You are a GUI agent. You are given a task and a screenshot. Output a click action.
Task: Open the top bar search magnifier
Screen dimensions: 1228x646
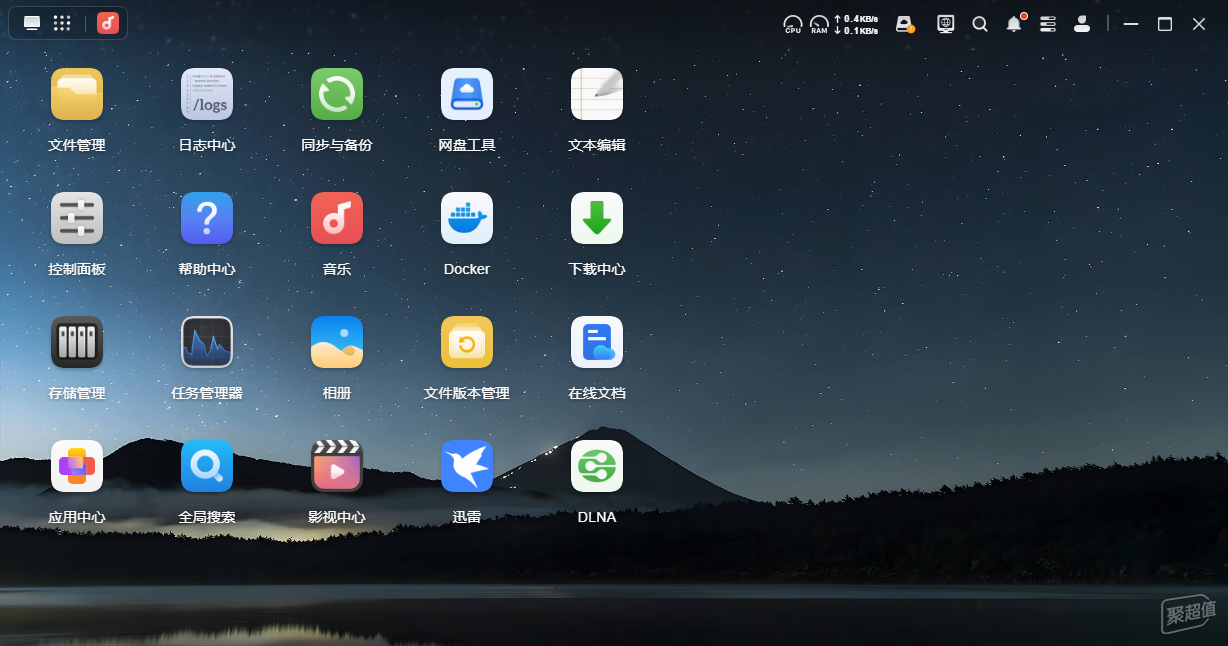(980, 24)
